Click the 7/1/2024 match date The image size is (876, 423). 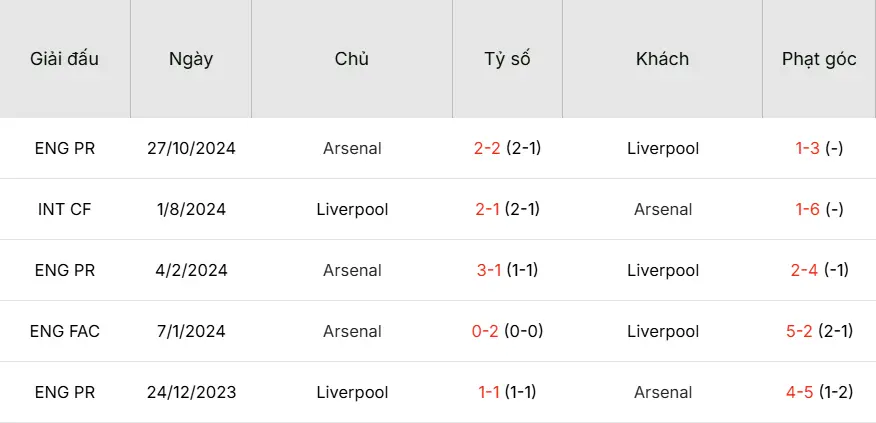tap(191, 331)
